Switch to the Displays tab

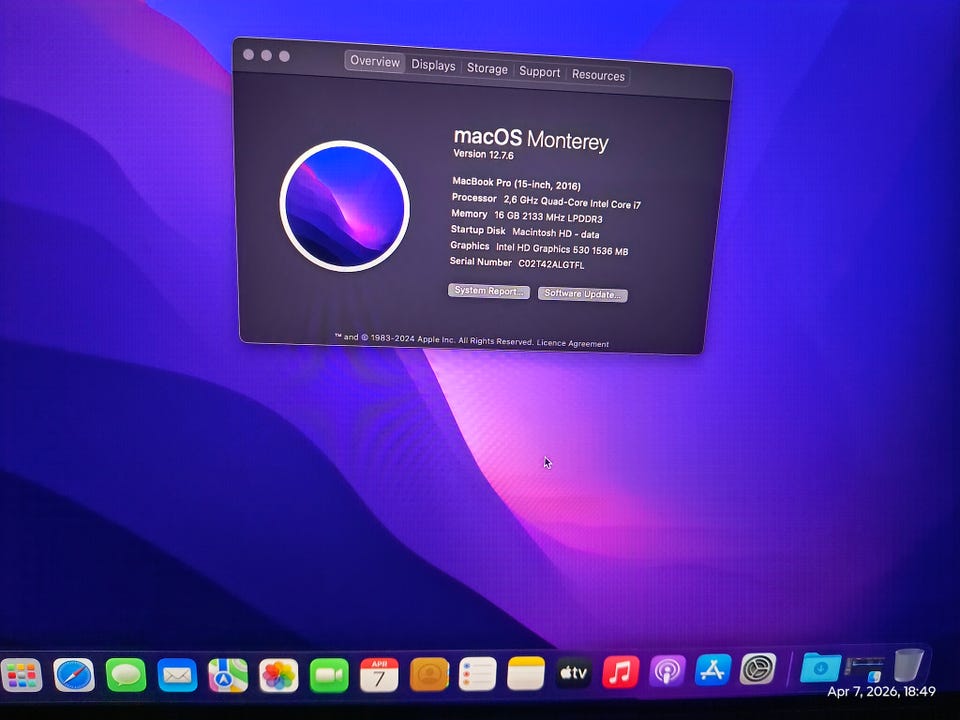coord(433,65)
